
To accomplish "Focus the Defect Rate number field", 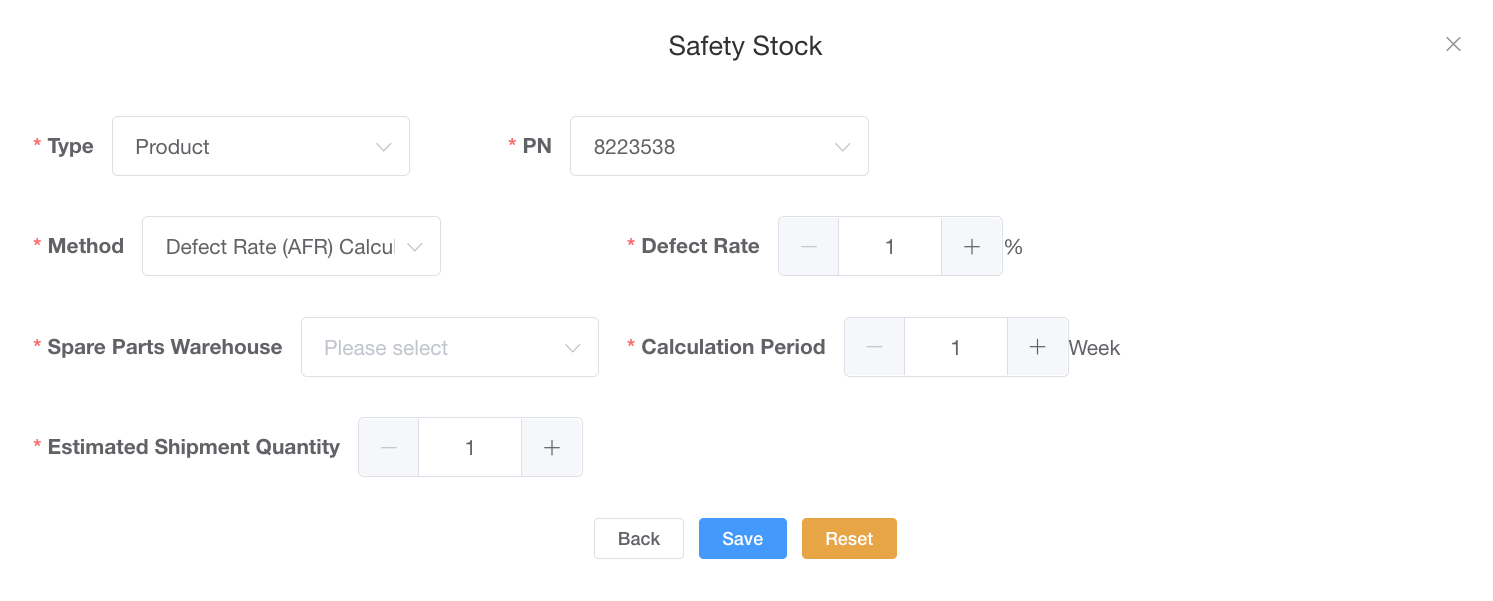I will coord(889,247).
